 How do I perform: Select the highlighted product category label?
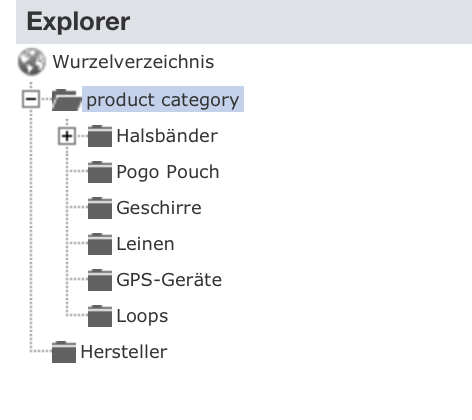[163, 99]
